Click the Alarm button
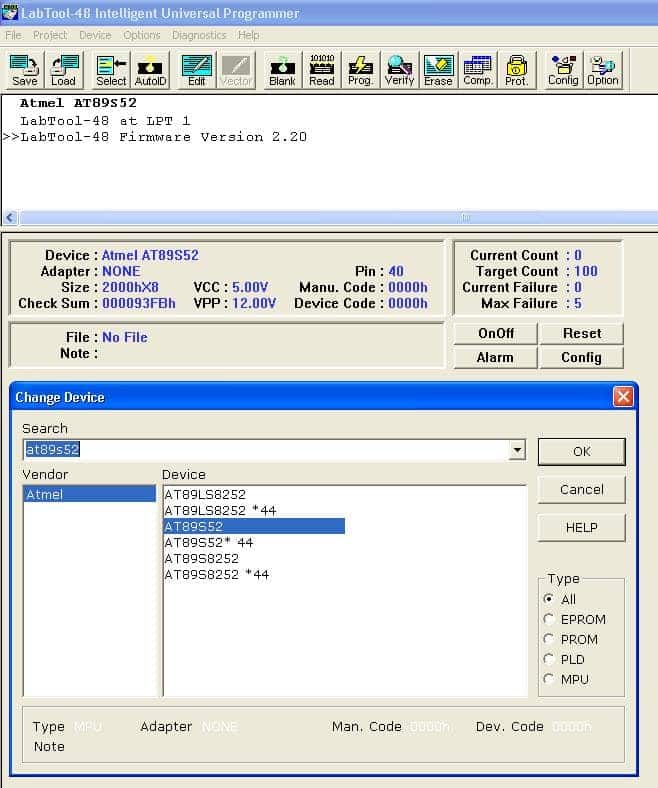This screenshot has height=788, width=658. 496,357
